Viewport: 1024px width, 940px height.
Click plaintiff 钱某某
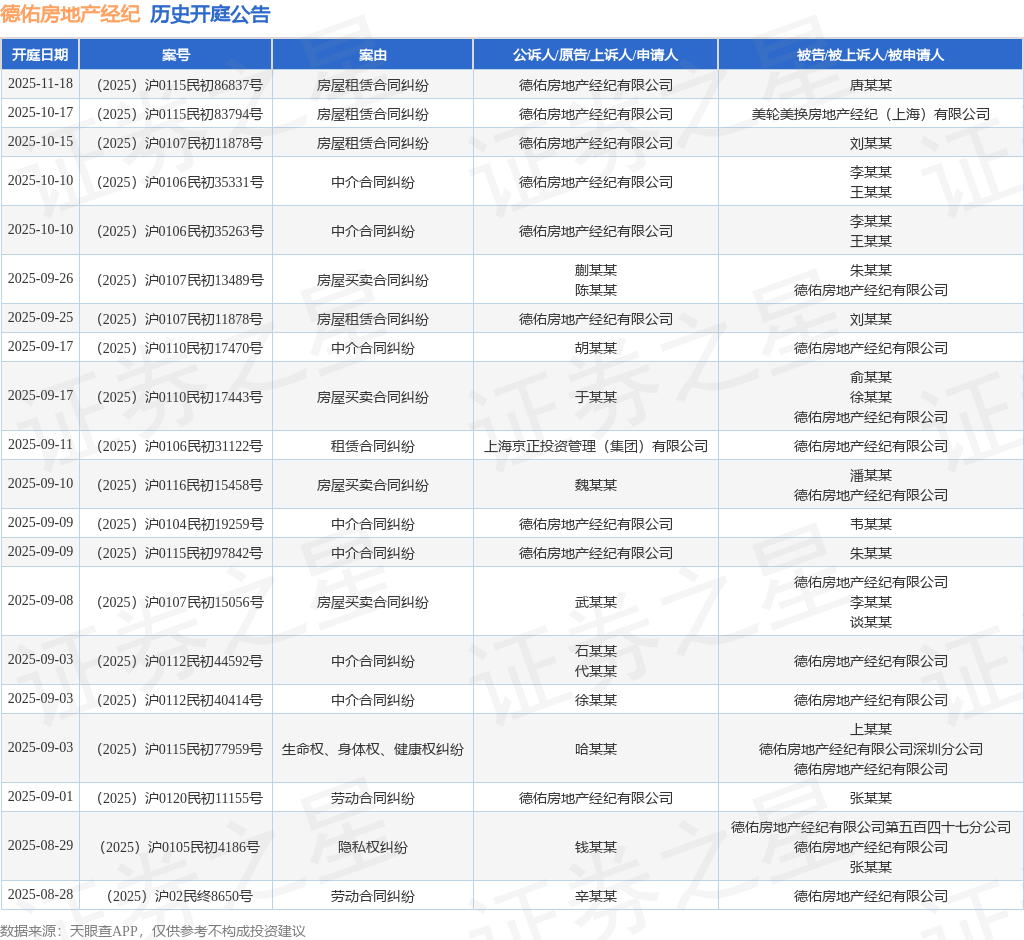(x=596, y=847)
